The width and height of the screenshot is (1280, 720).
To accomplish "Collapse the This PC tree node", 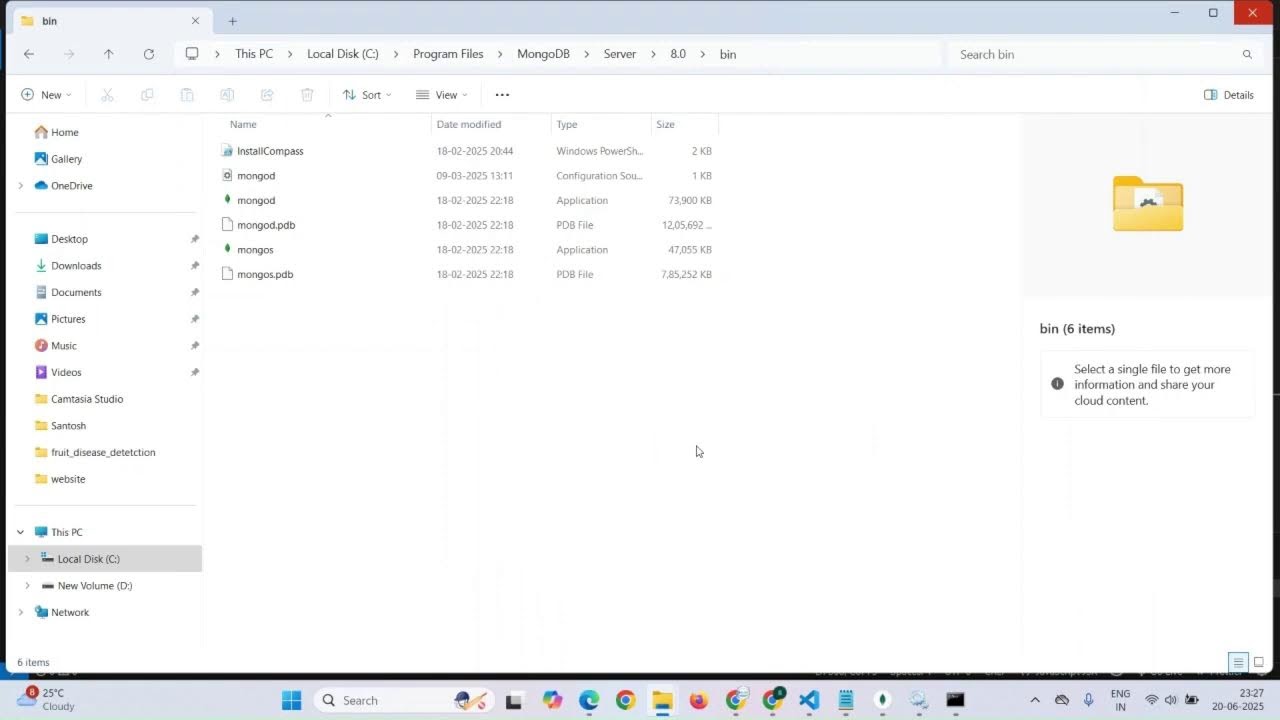I will pos(20,532).
